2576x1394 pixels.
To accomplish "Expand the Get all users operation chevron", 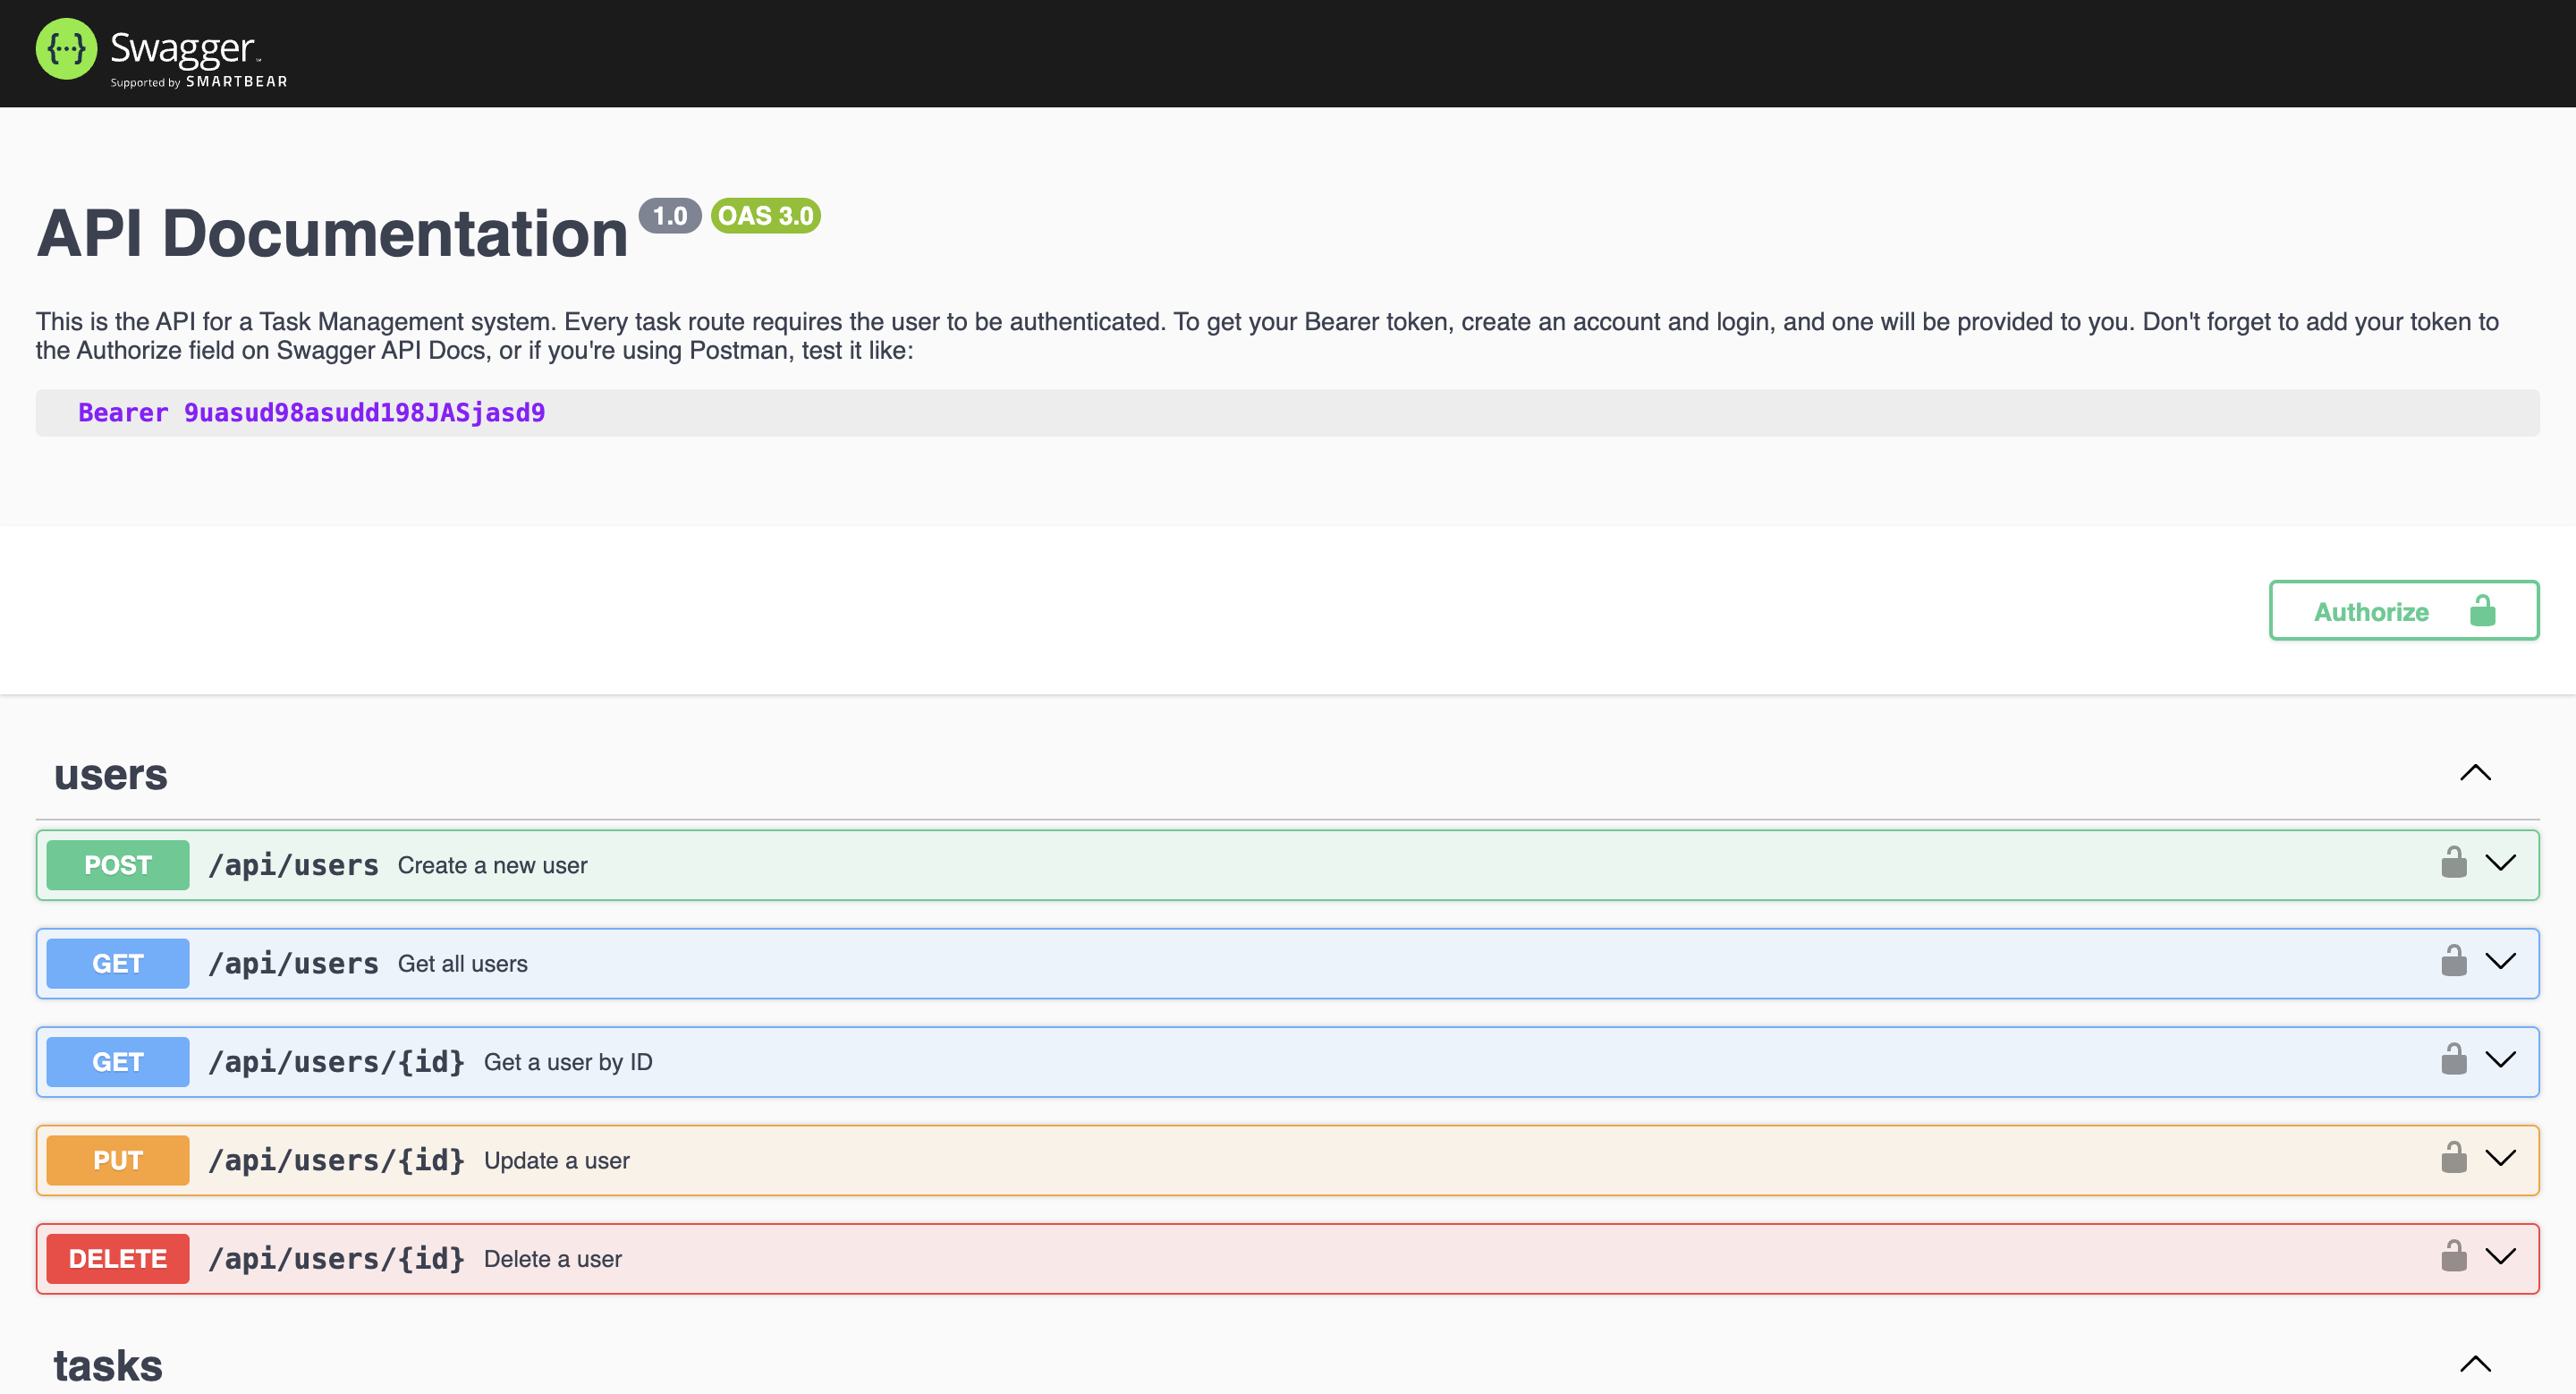I will coord(2500,961).
